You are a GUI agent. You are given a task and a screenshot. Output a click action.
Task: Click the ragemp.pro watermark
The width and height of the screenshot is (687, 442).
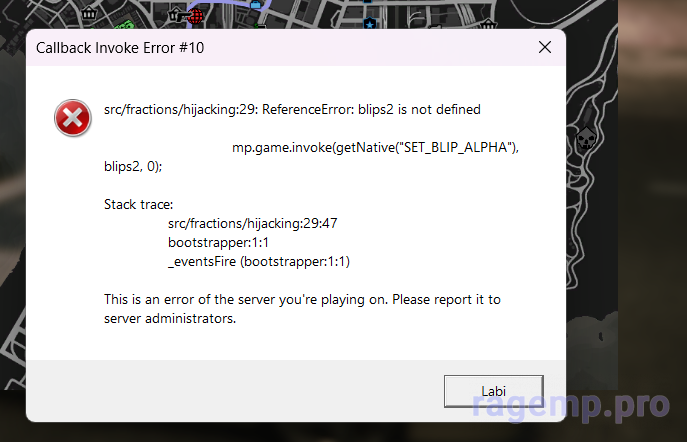tap(571, 406)
